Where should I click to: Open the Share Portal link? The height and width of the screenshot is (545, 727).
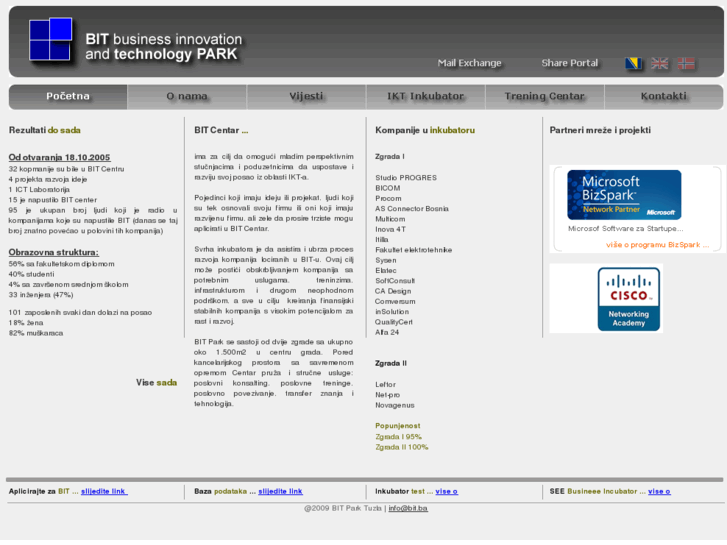click(x=569, y=63)
